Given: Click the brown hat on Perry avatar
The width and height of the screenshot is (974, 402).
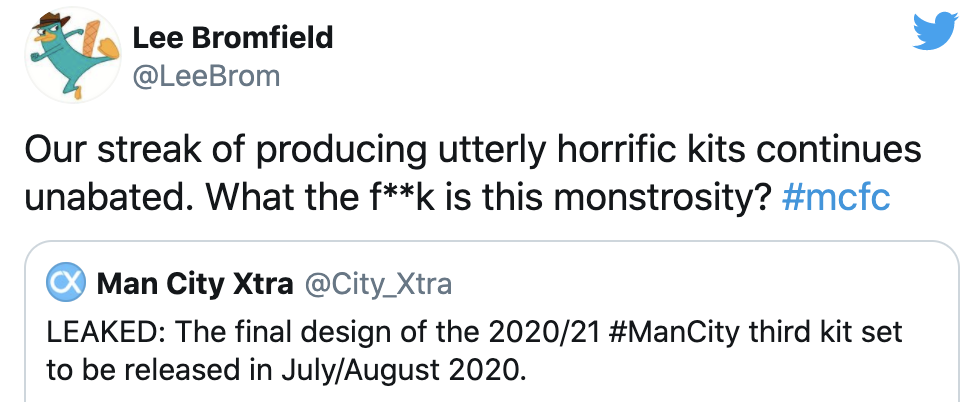Looking at the screenshot, I should coord(50,22).
